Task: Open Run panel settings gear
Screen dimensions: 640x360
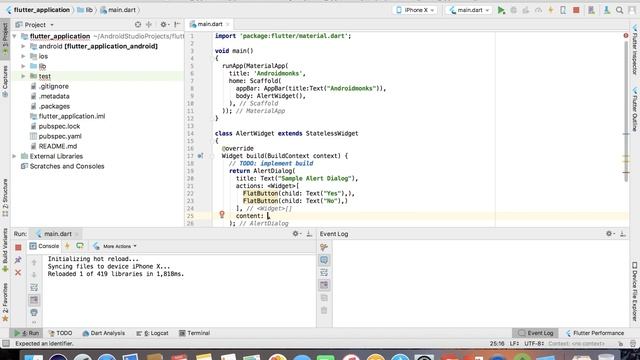Action: pos(296,234)
